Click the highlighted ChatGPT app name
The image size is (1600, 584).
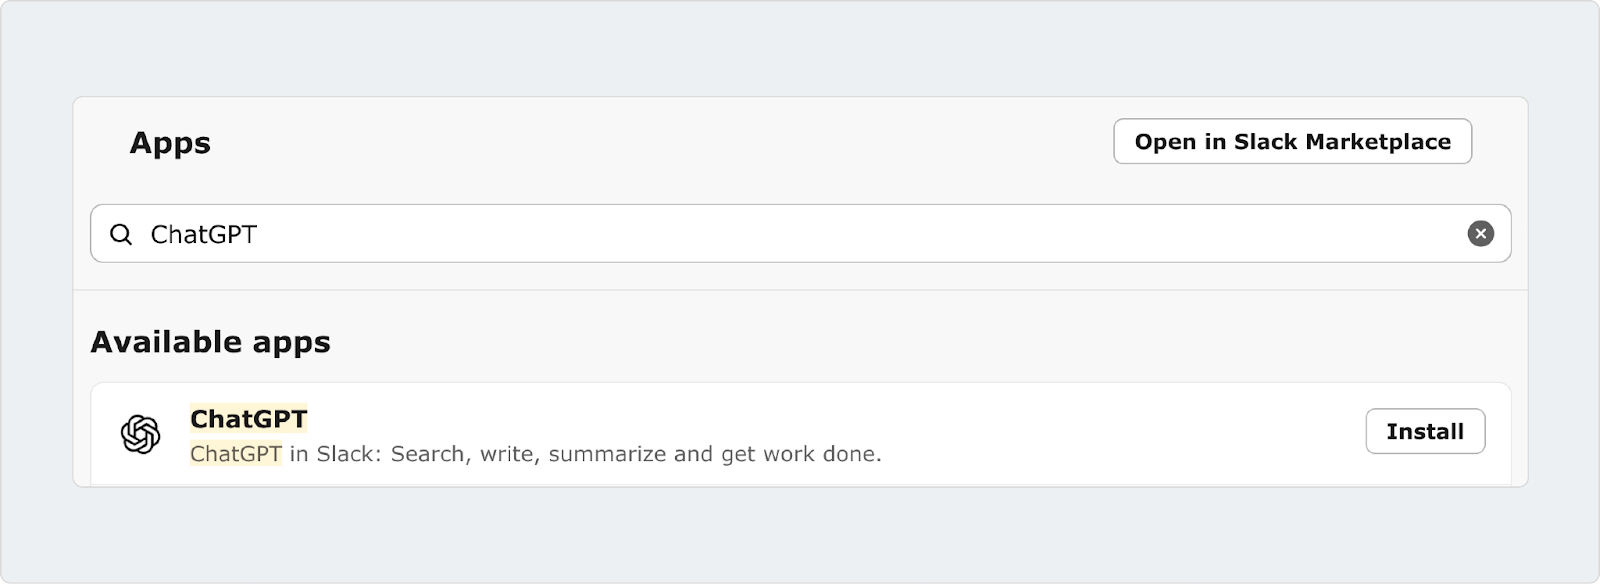[x=248, y=419]
